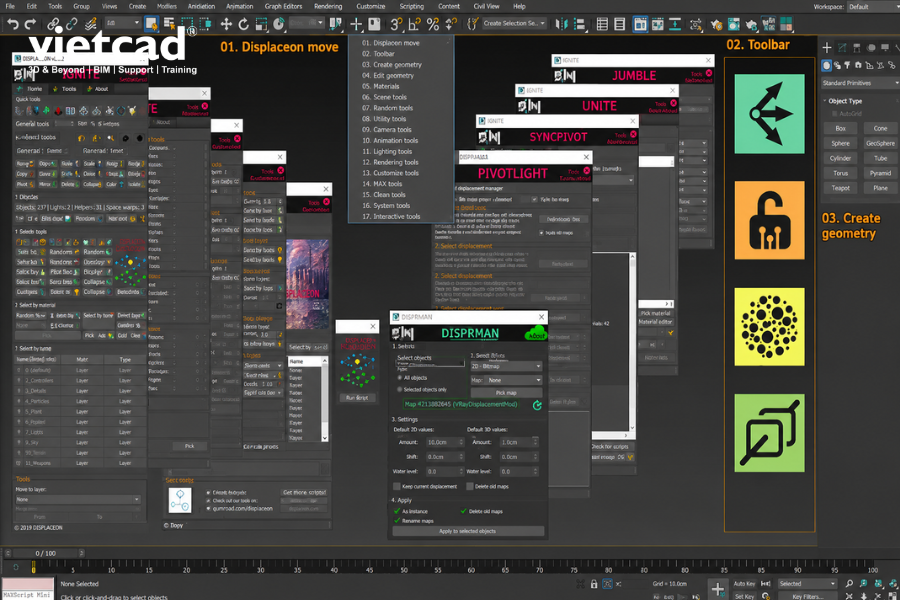Click Apply to selected objects button
The height and width of the screenshot is (600, 900).
468,531
